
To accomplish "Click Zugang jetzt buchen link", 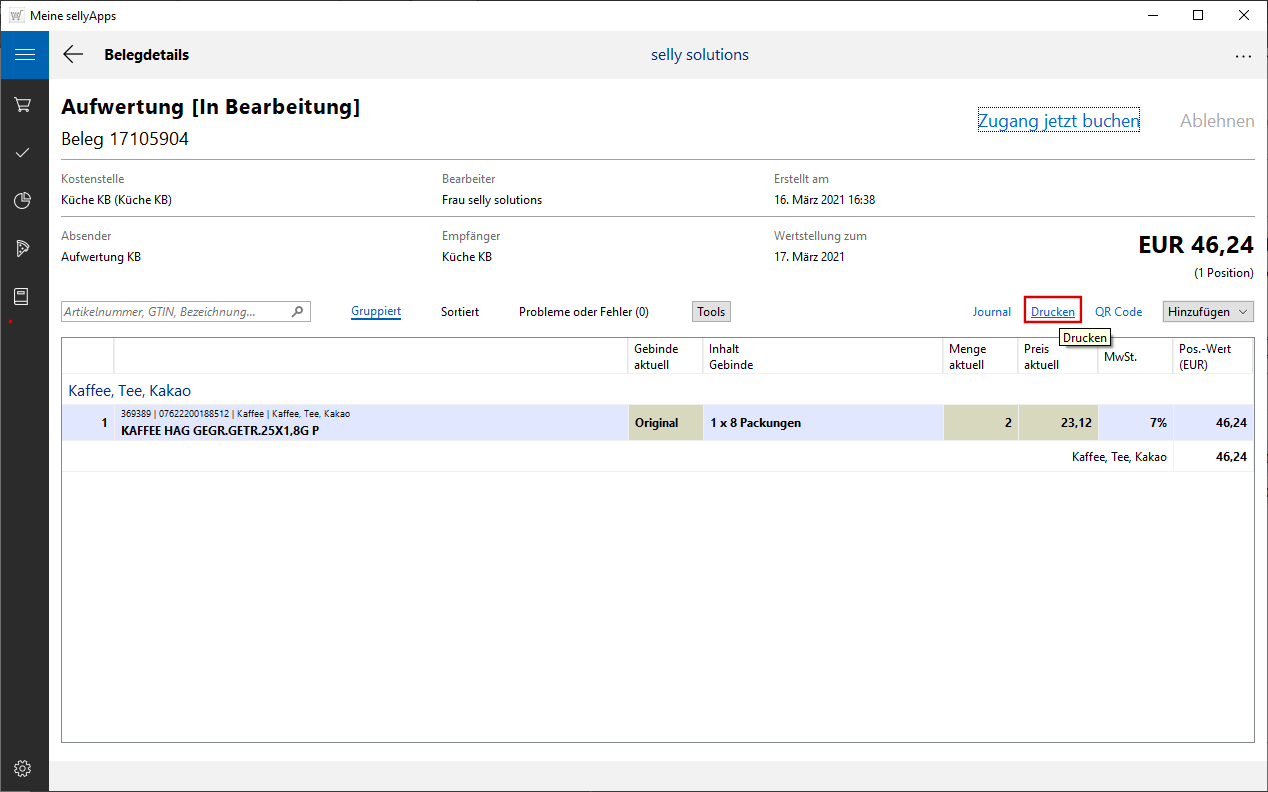I will pyautogui.click(x=1058, y=121).
